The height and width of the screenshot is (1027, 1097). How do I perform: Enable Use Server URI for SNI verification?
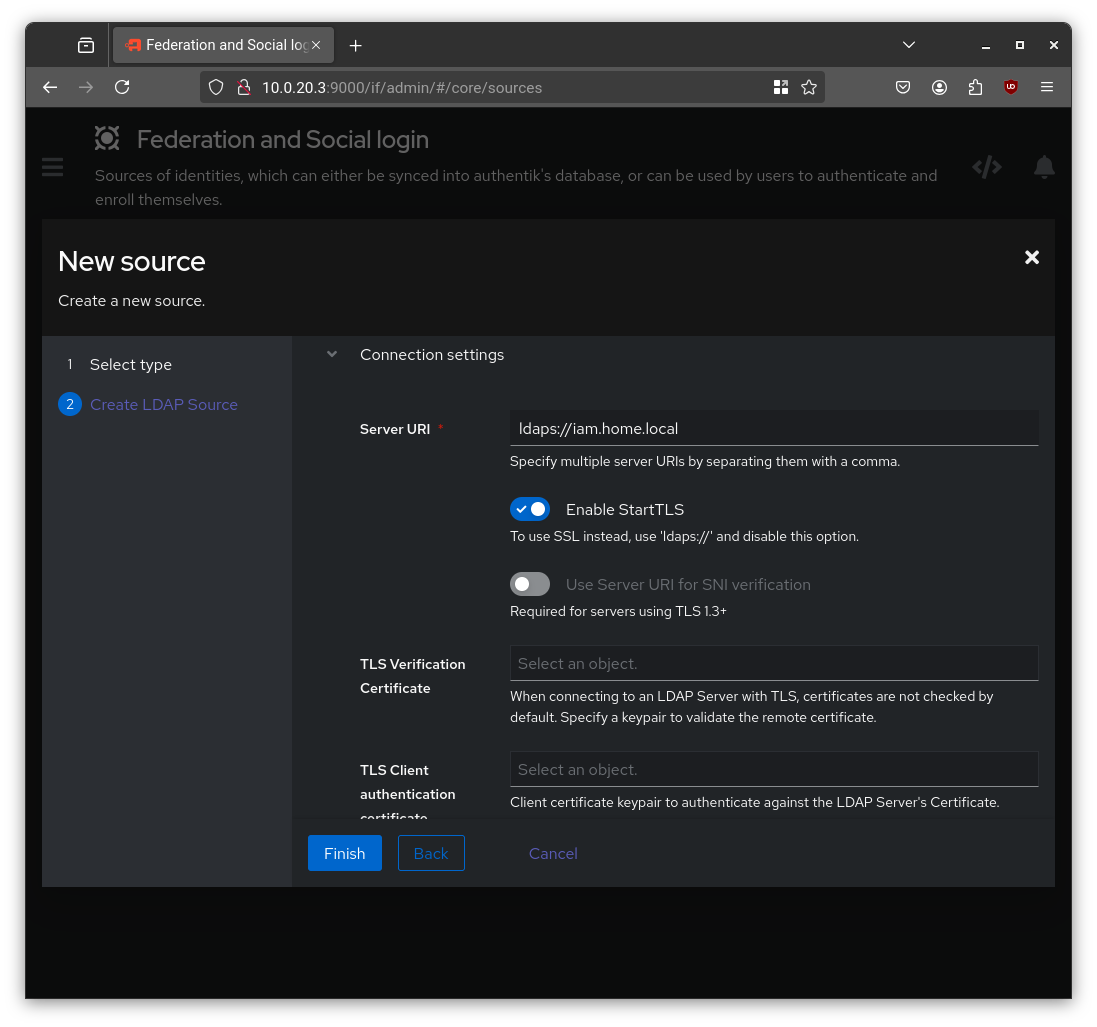tap(530, 584)
